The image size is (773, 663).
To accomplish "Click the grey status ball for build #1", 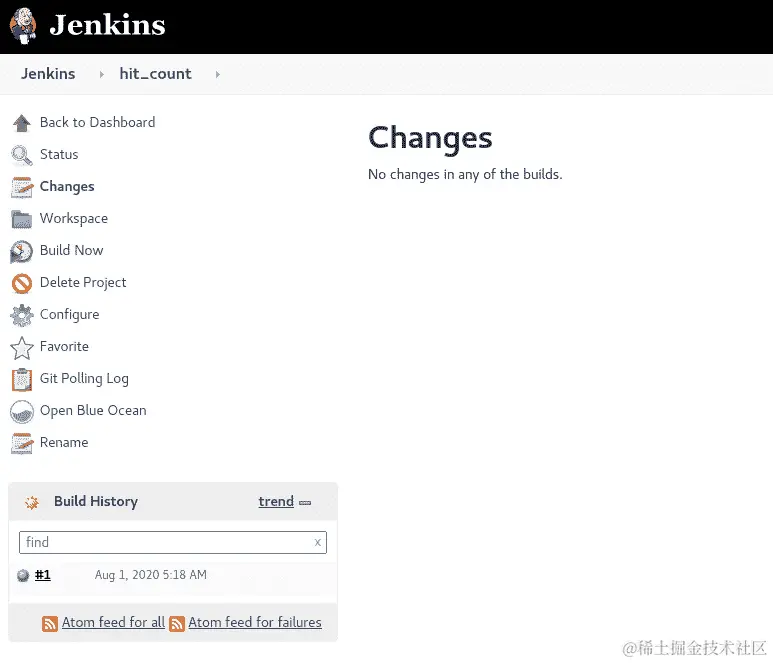I will (23, 575).
